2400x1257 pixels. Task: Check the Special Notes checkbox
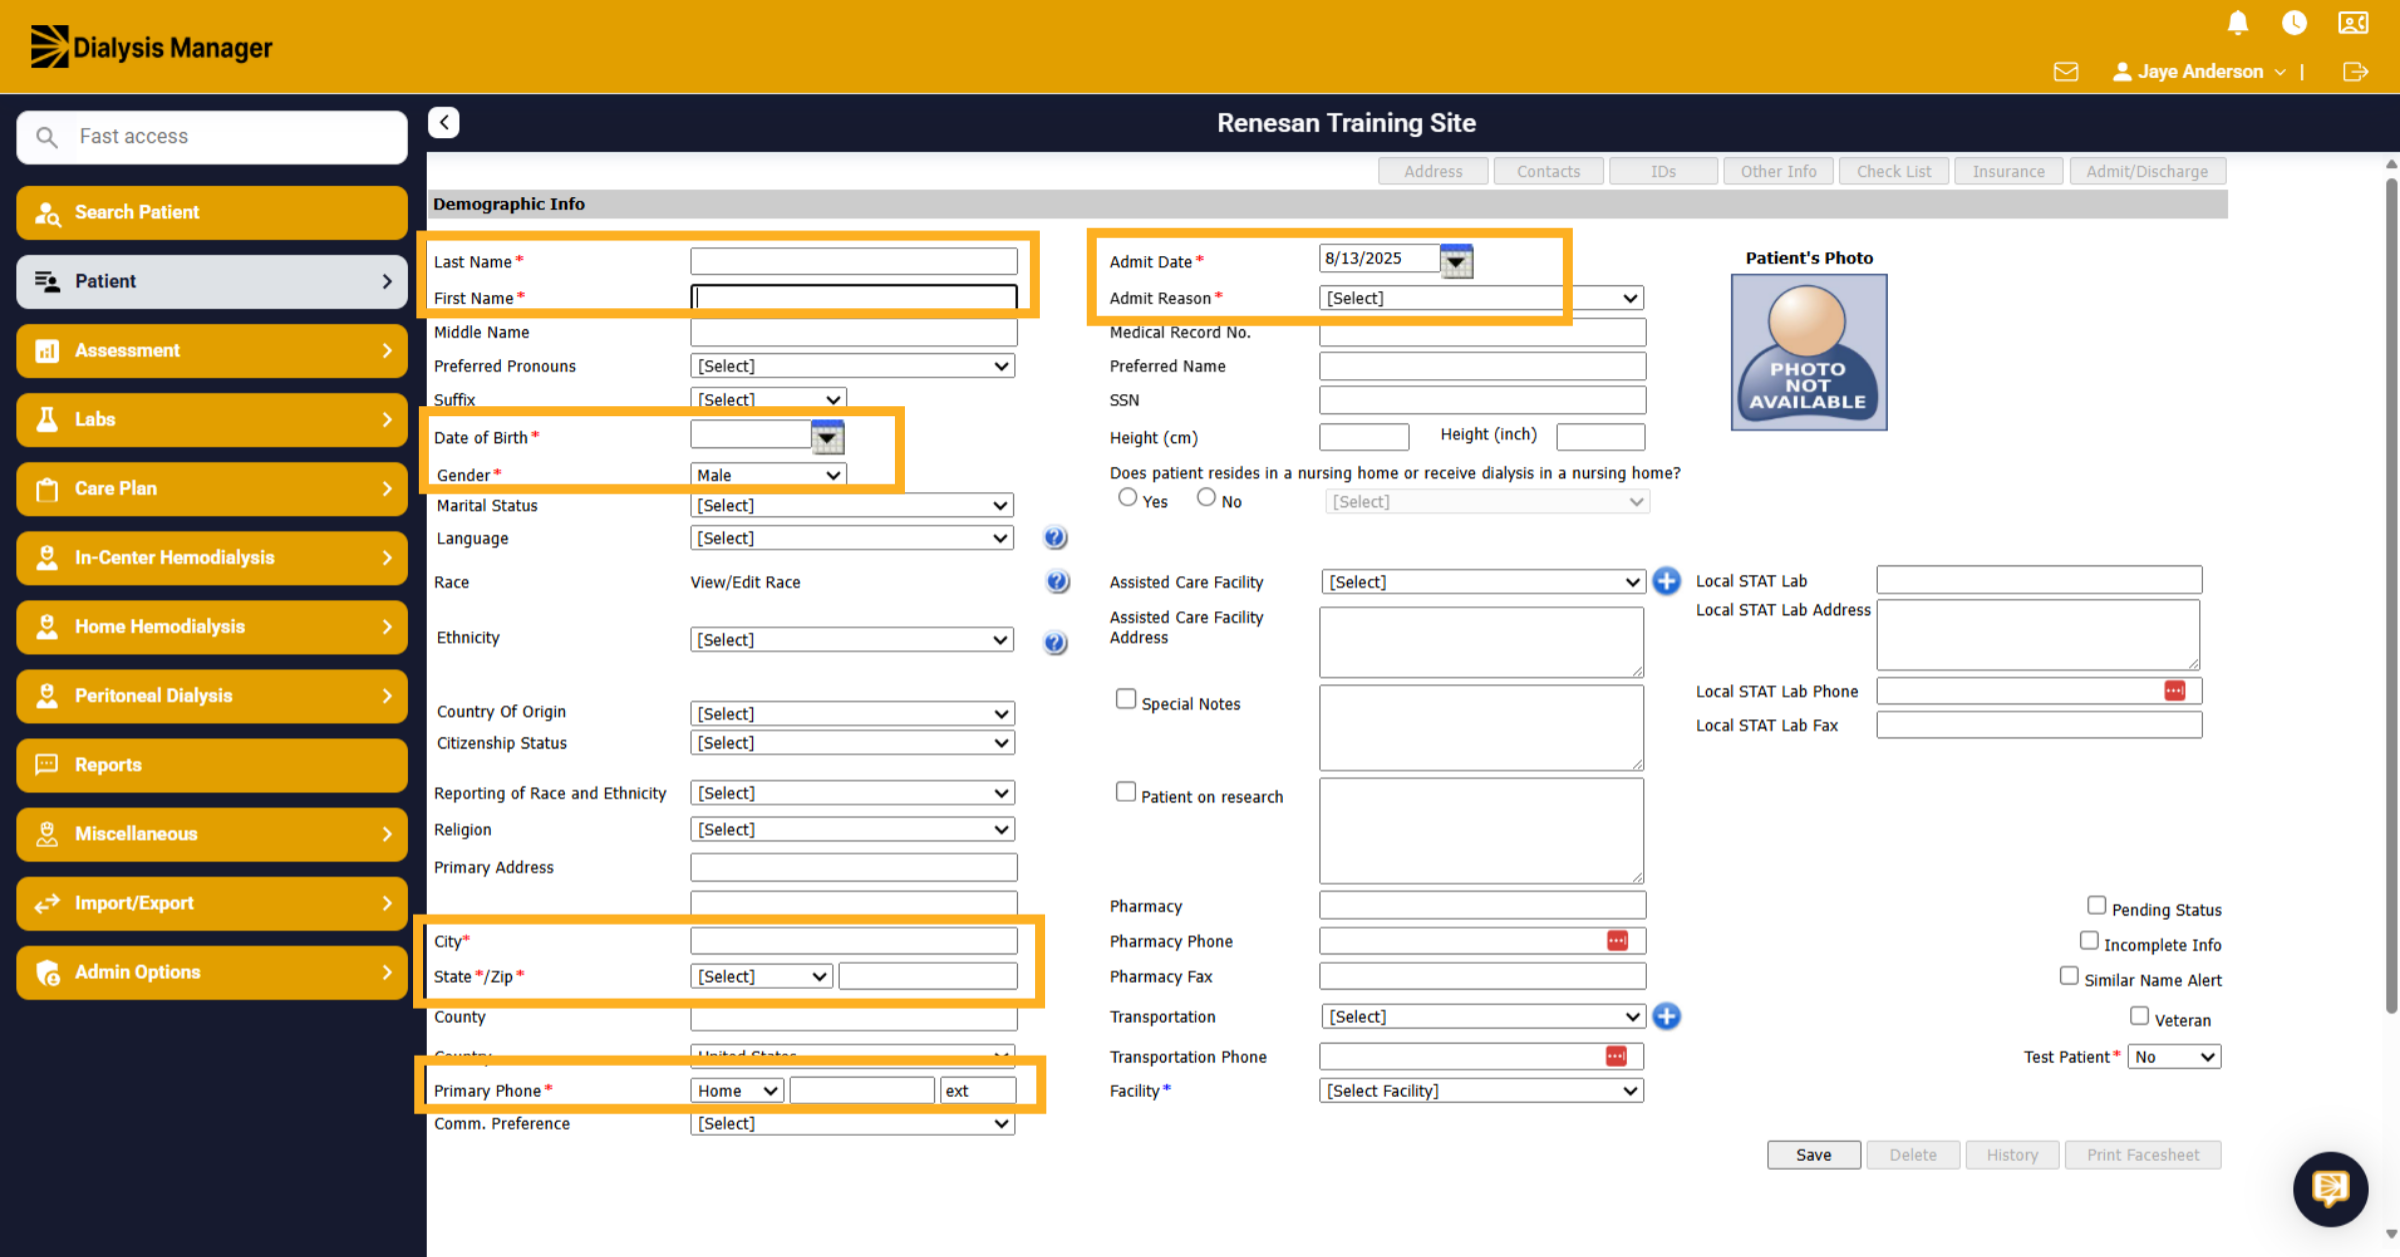point(1126,699)
